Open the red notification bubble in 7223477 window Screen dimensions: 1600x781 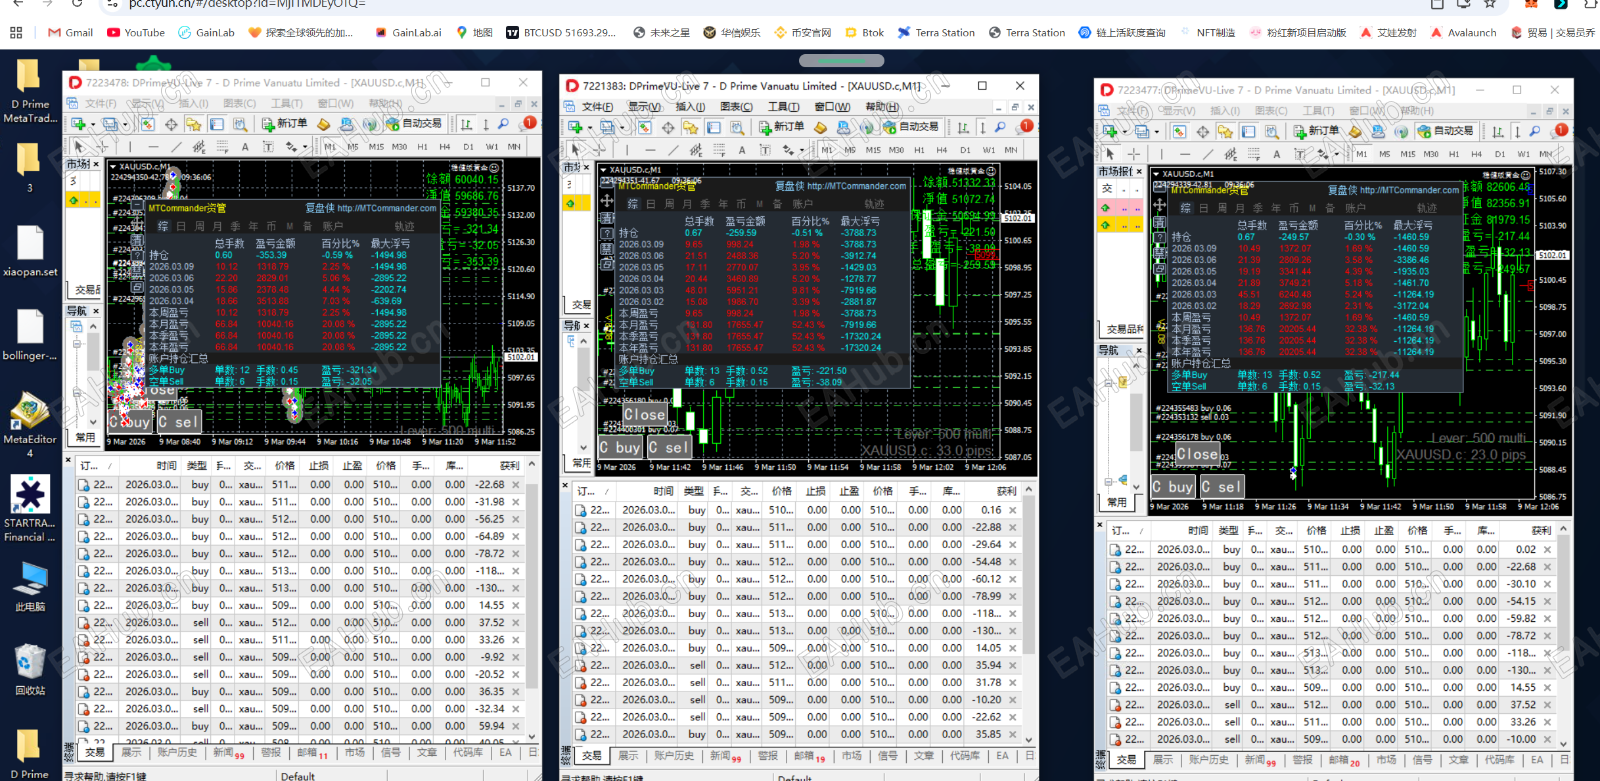(x=1561, y=130)
